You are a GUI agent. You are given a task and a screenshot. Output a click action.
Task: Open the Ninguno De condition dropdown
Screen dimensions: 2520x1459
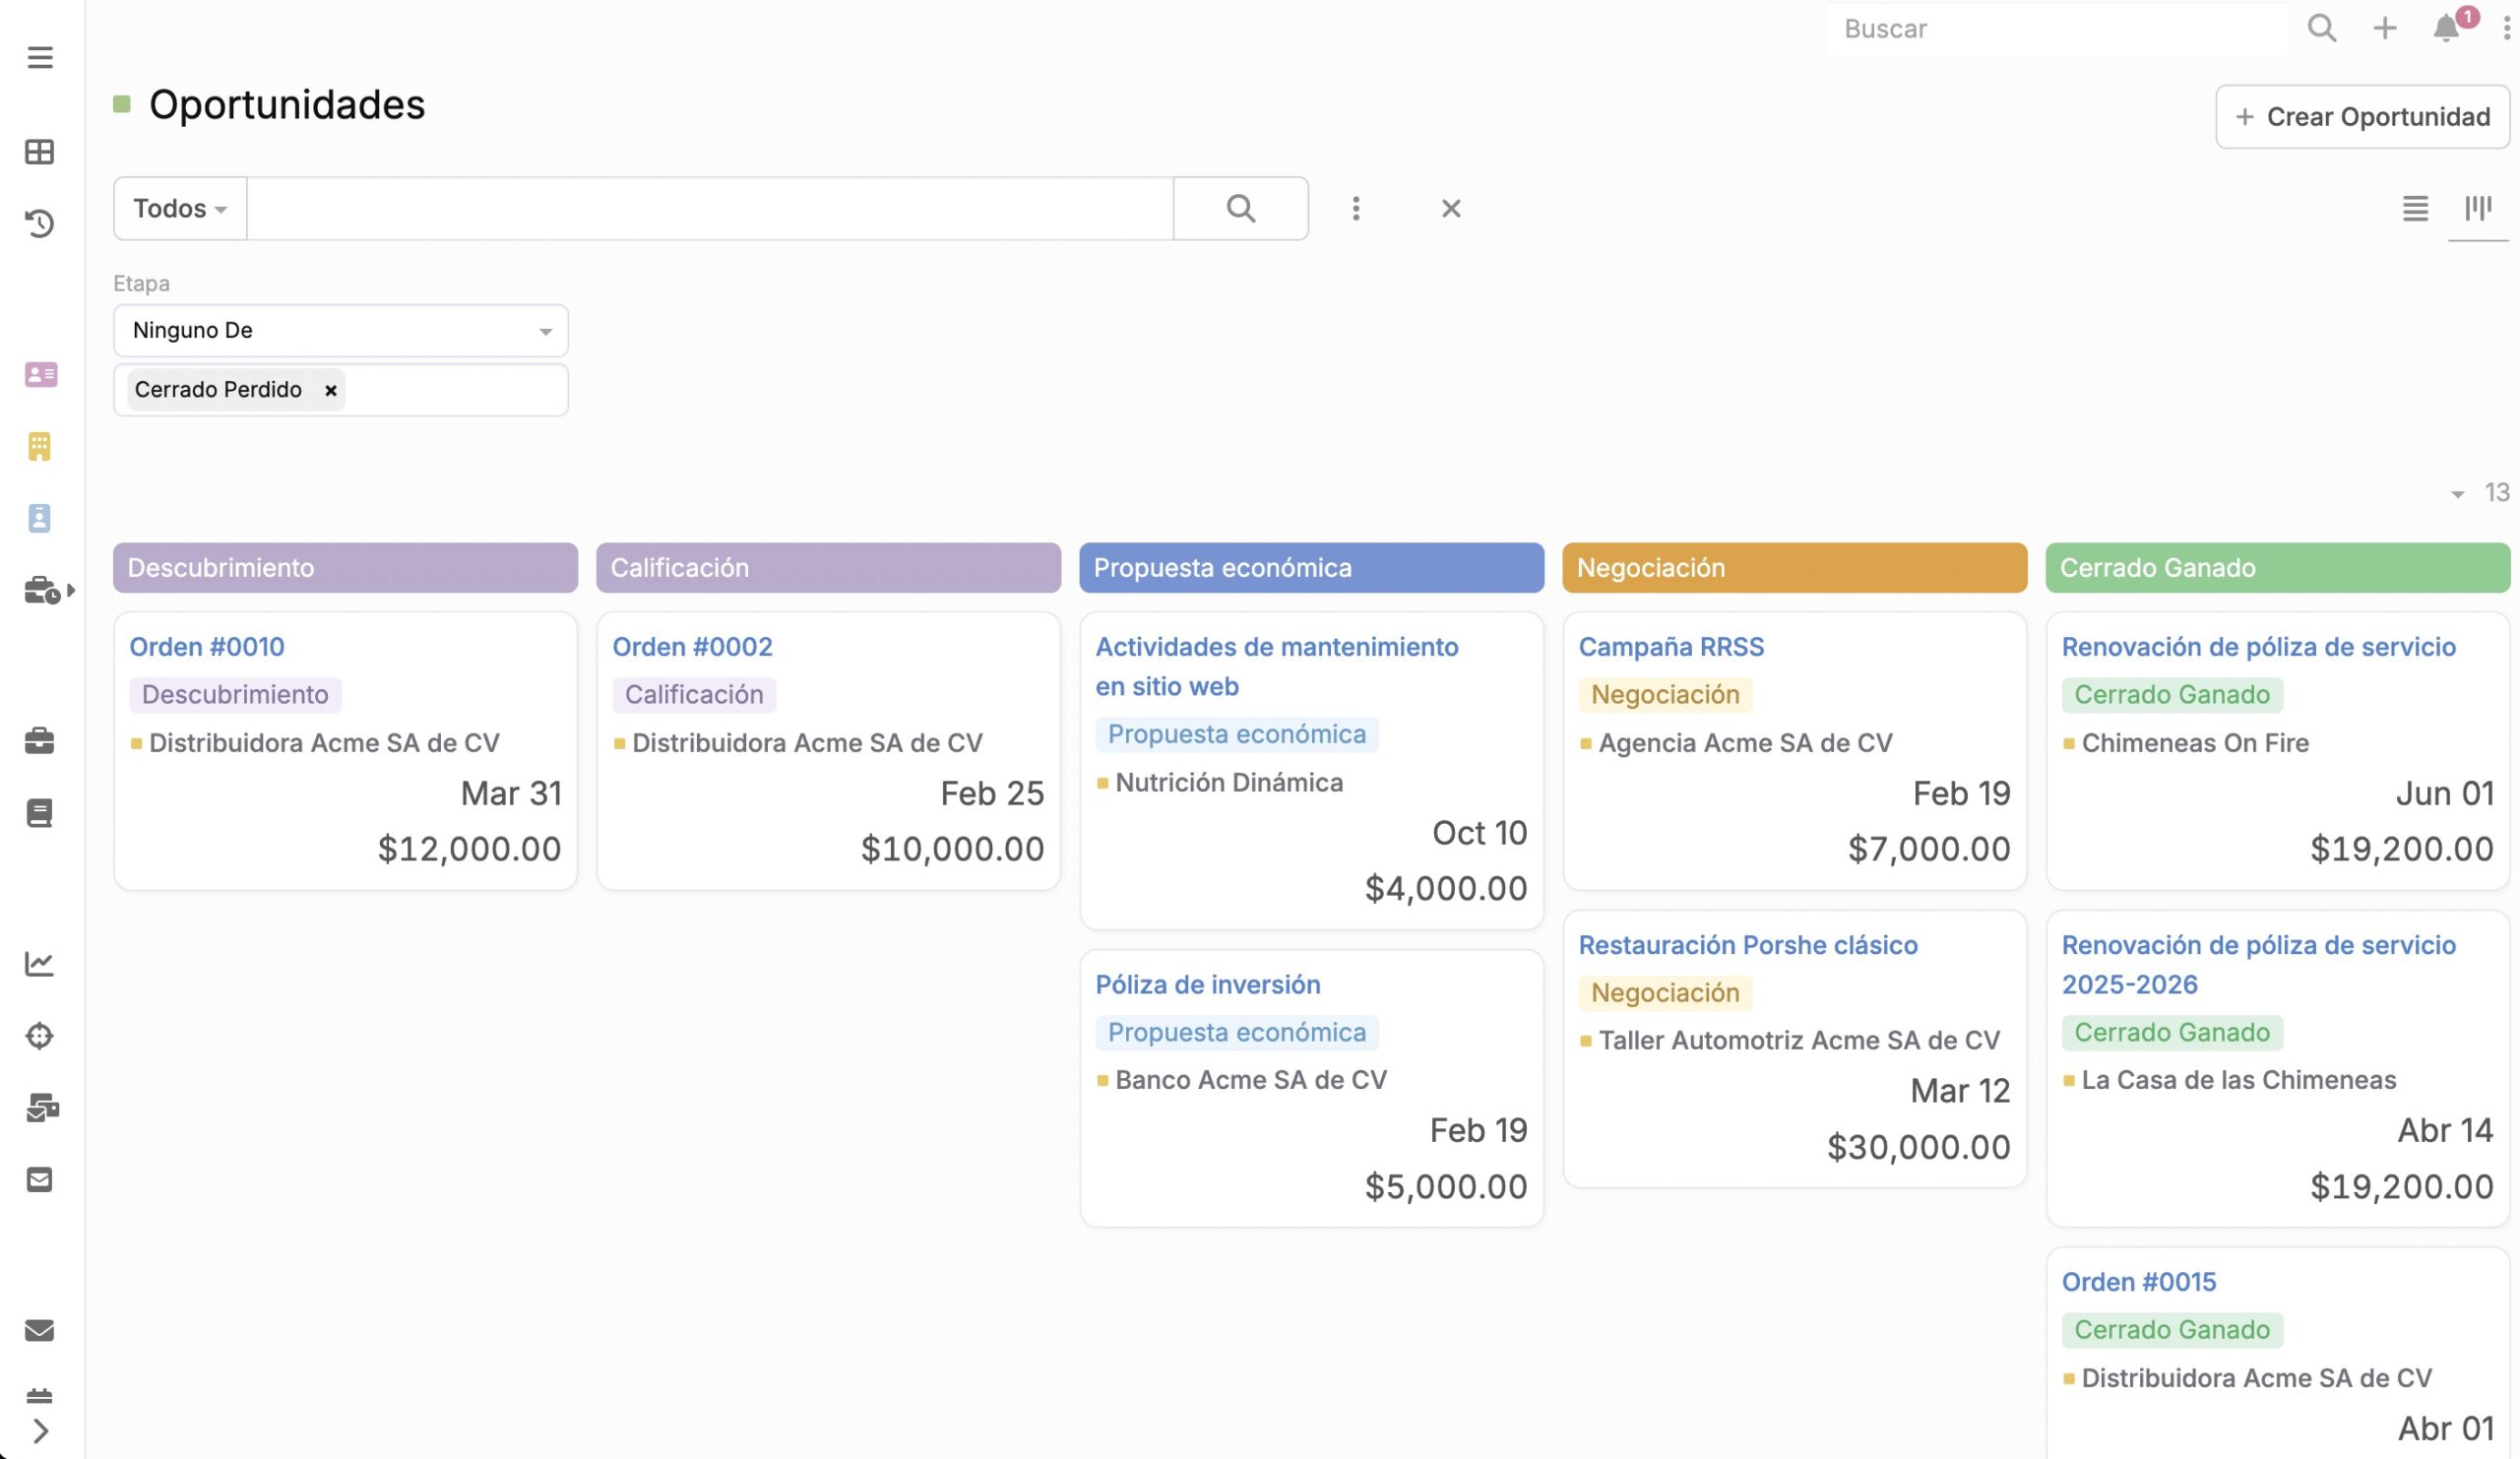coord(341,330)
